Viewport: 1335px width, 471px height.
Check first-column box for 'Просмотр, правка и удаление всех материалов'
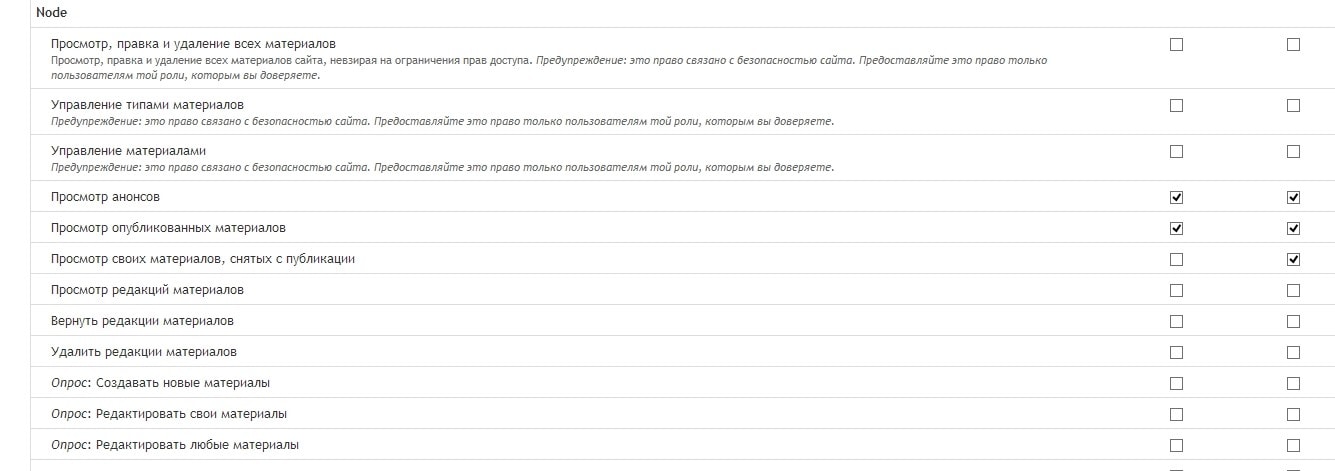(x=1176, y=44)
